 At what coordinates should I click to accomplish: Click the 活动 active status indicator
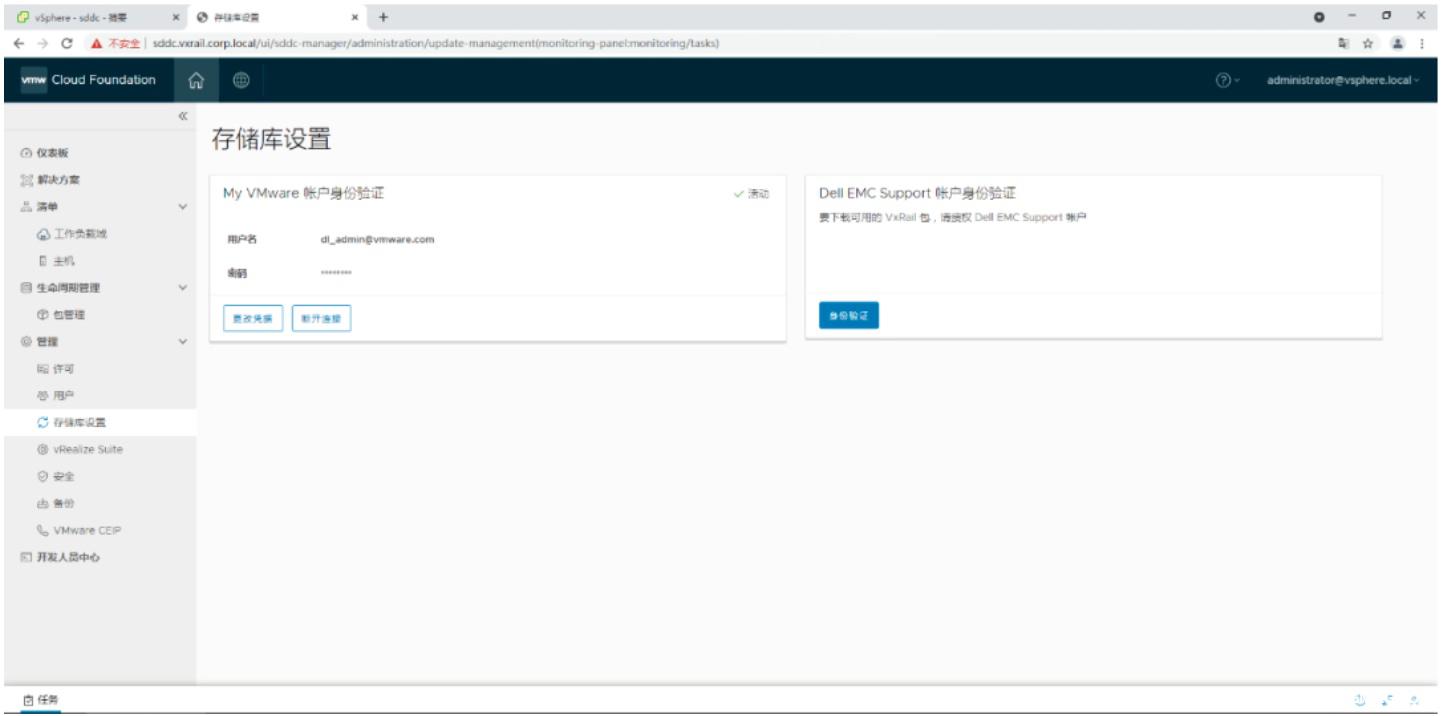click(752, 194)
